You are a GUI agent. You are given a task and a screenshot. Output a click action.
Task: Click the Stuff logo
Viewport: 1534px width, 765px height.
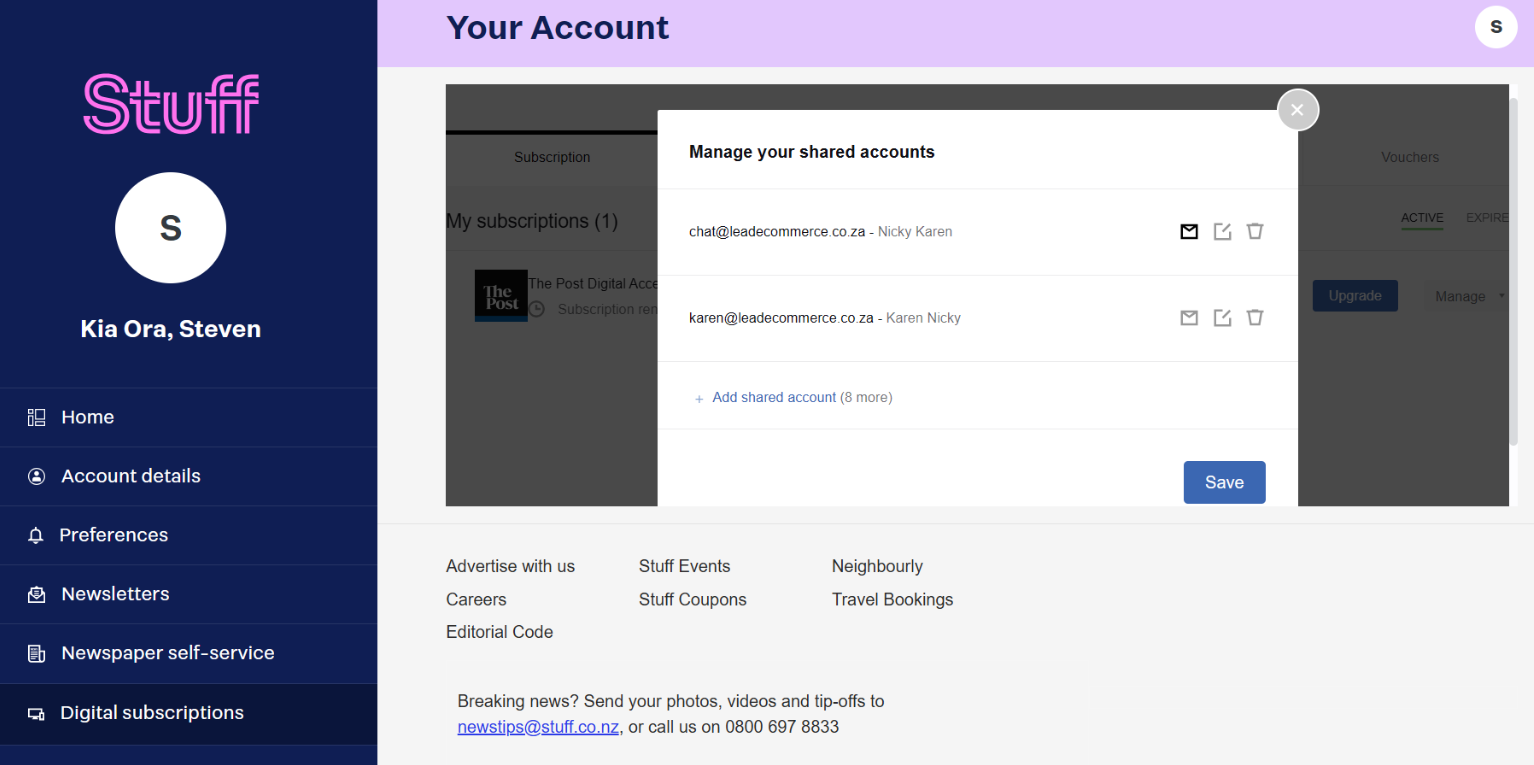(x=171, y=104)
